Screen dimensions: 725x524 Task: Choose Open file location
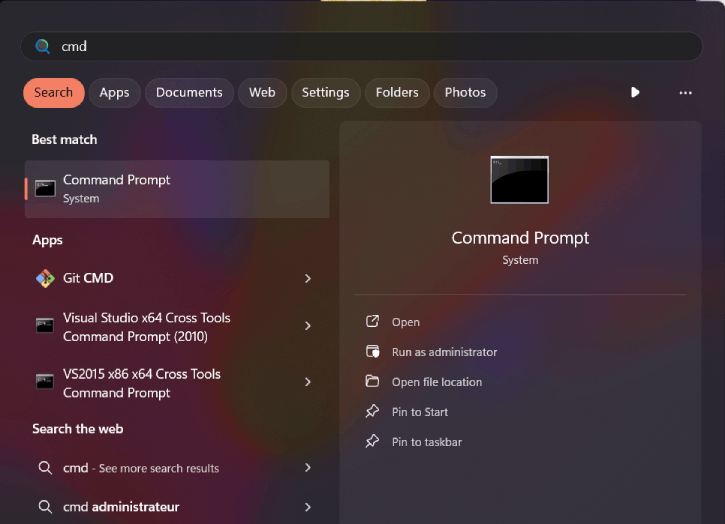point(437,382)
